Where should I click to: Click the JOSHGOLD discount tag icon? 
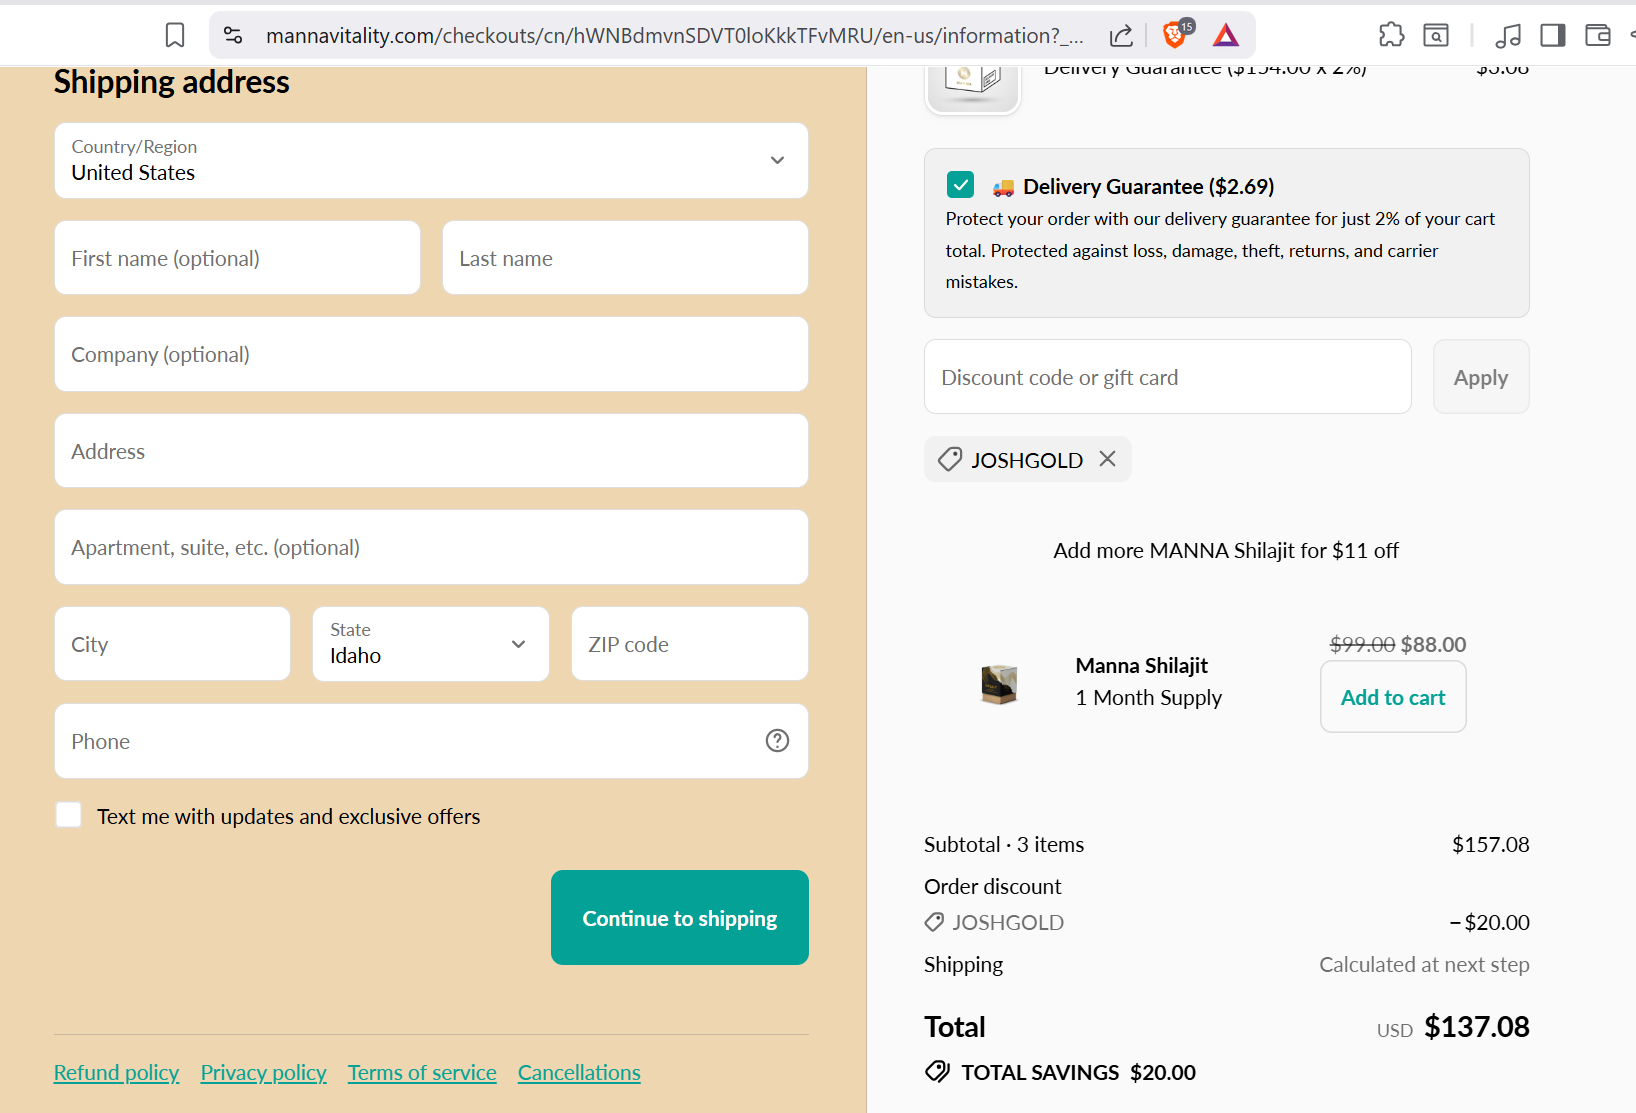tap(950, 459)
